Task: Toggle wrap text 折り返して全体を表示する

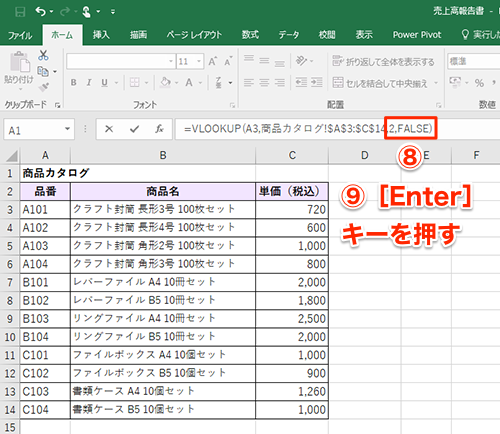Action: pos(383,62)
